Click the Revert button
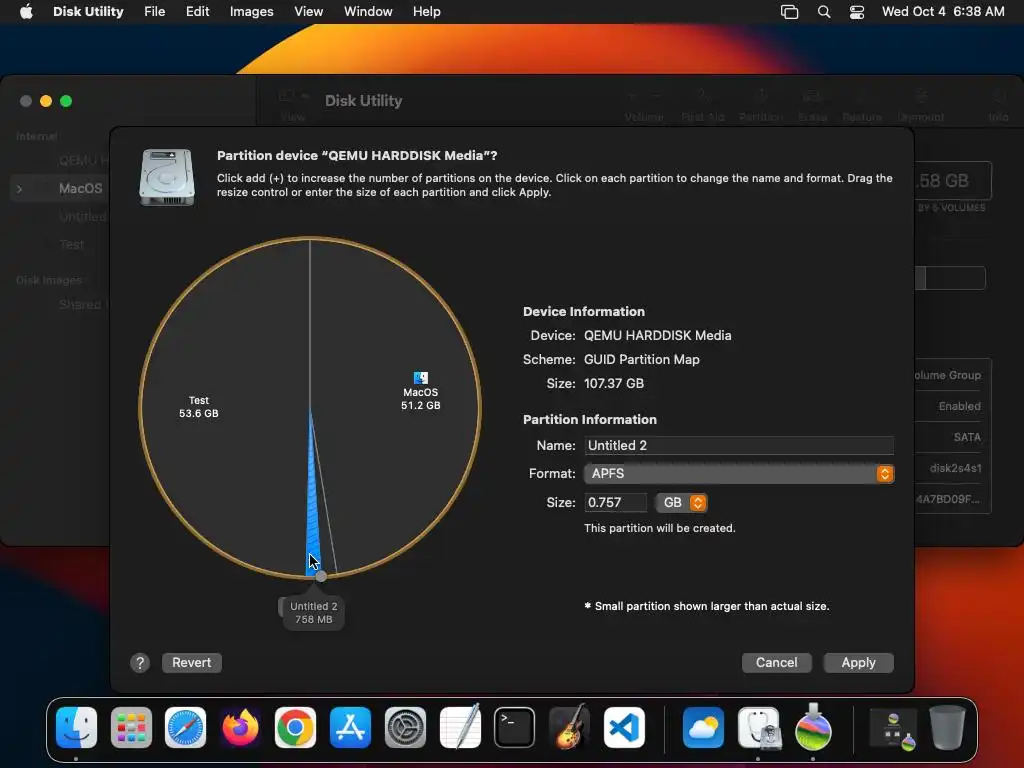The image size is (1024, 768). [x=192, y=663]
